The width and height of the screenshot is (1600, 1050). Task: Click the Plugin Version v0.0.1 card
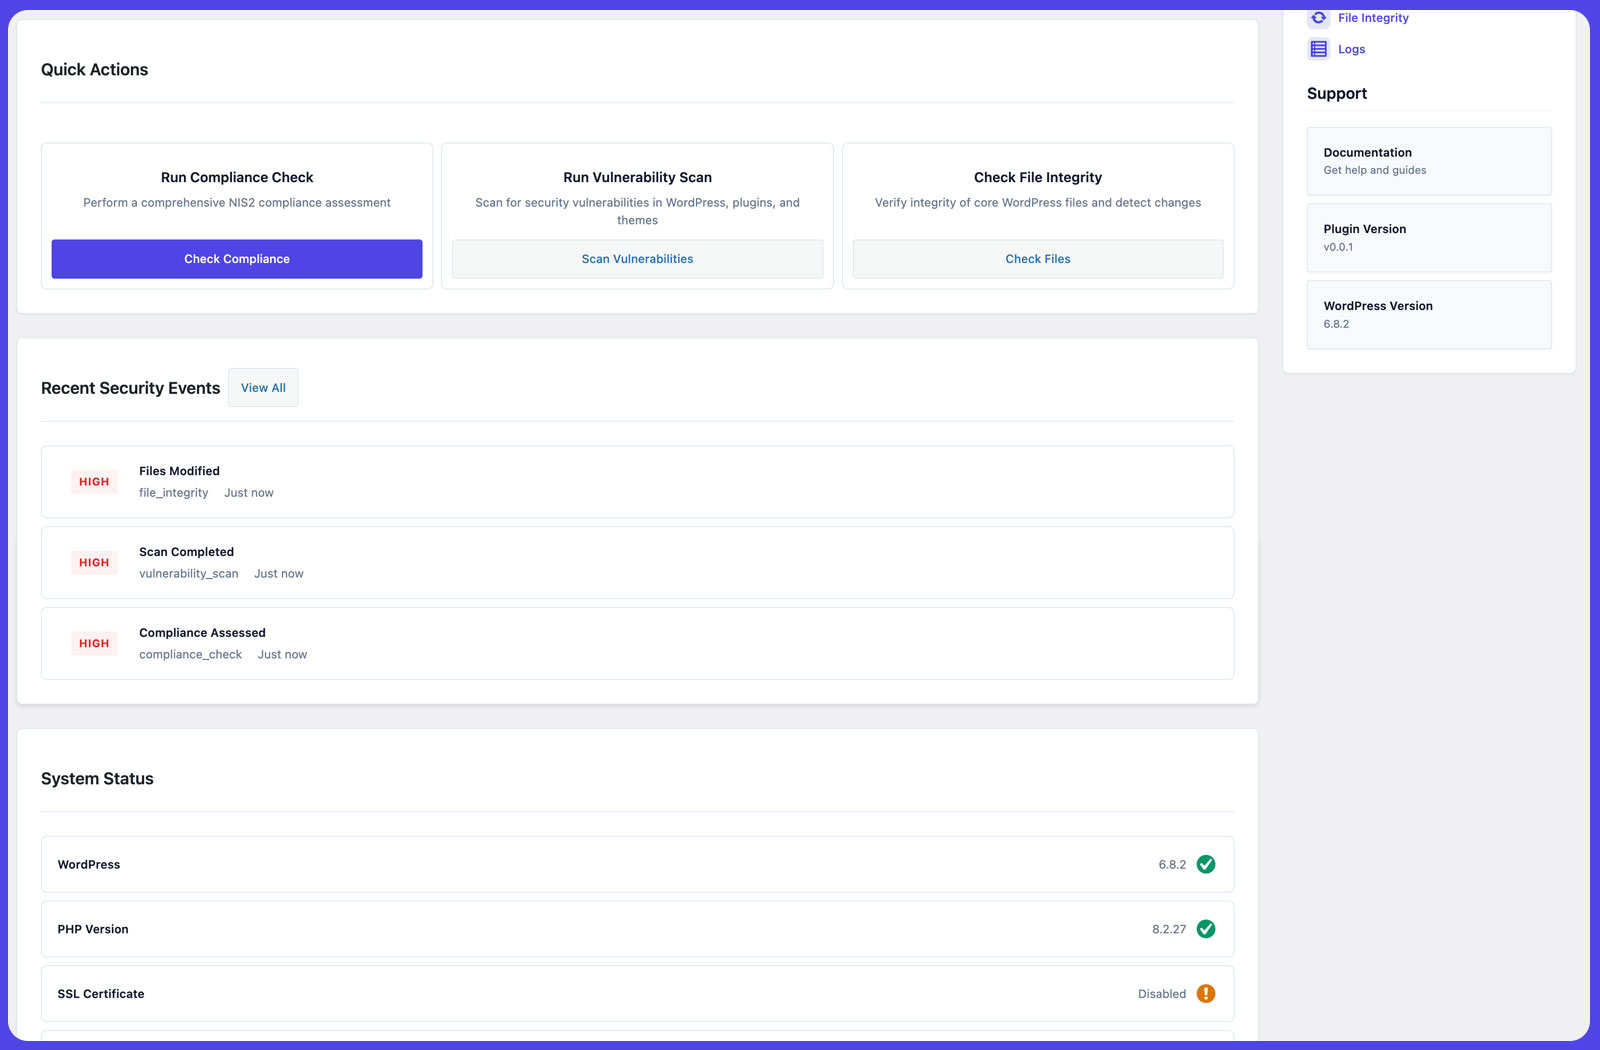[x=1428, y=237]
